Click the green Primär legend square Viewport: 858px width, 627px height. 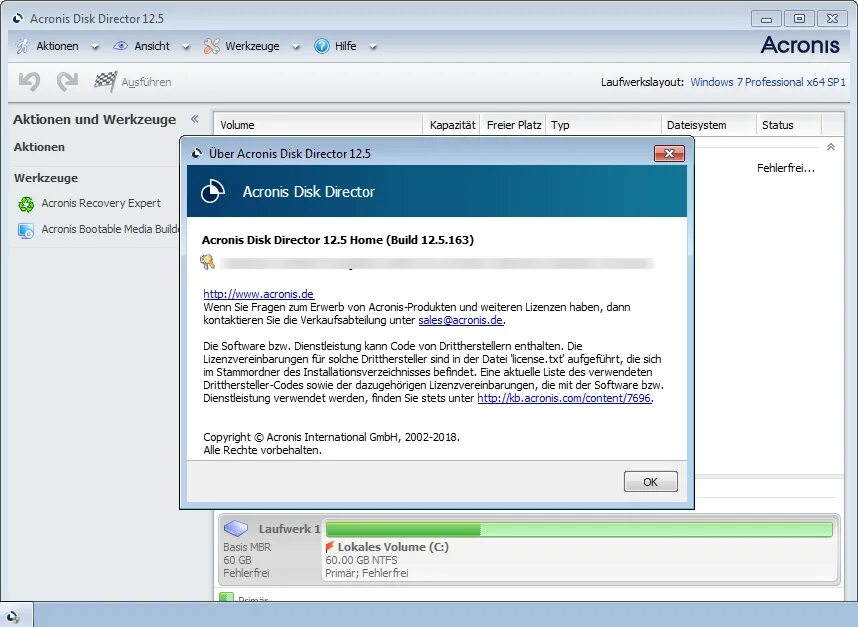point(226,597)
